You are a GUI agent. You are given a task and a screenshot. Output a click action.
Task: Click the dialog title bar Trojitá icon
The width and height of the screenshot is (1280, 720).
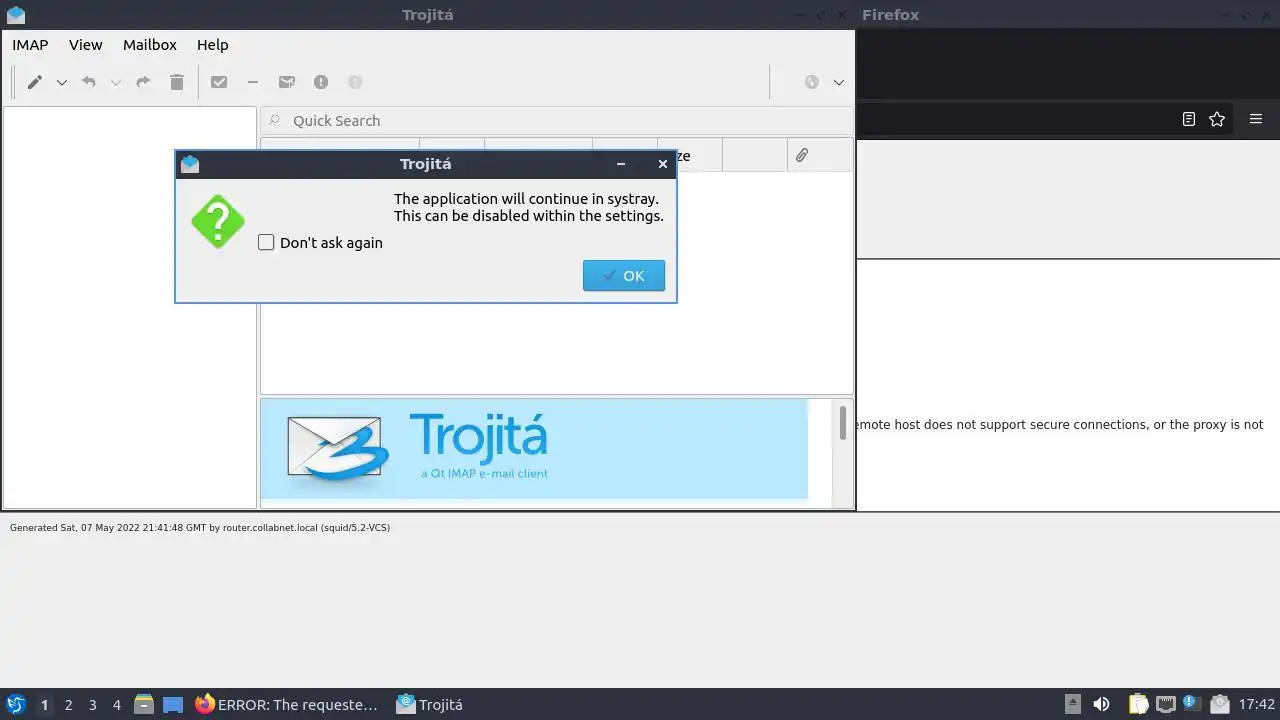click(190, 164)
